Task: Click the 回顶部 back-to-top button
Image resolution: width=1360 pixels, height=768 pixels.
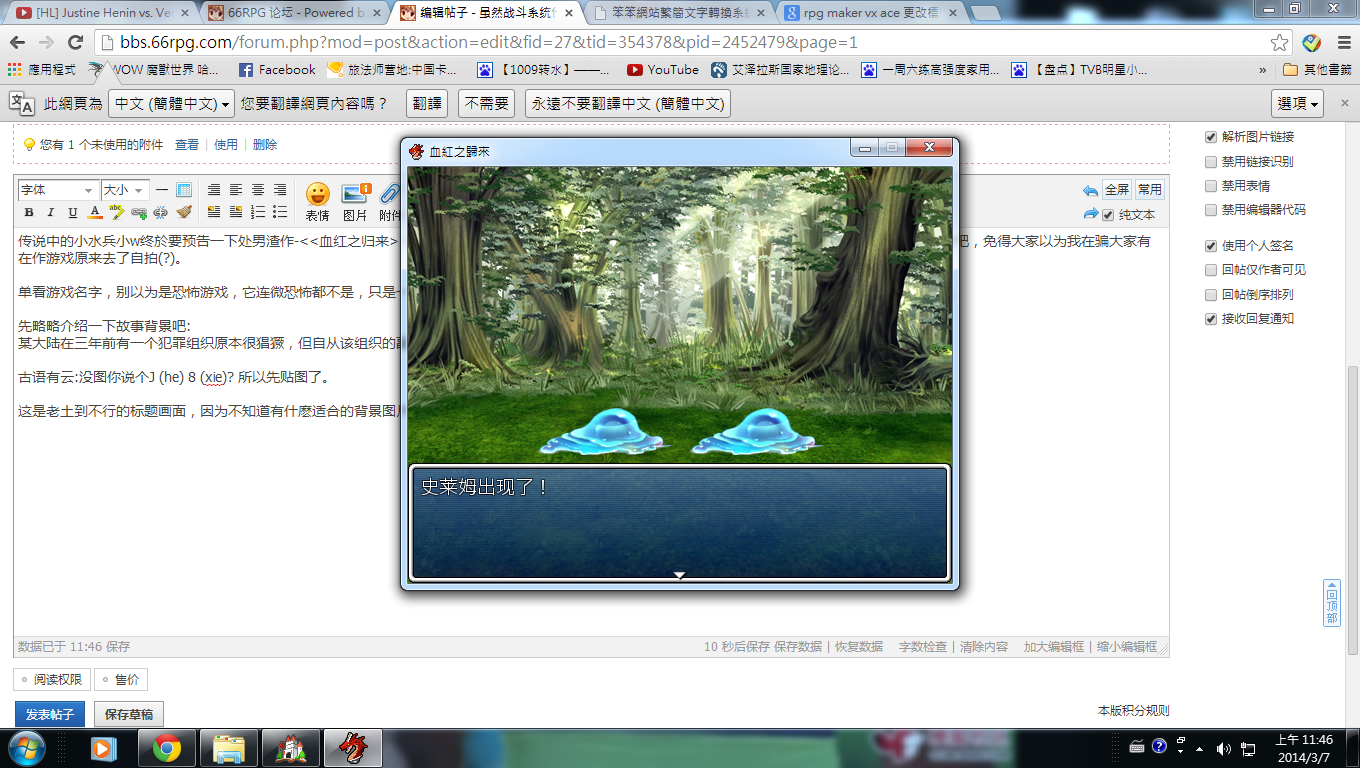Action: pos(1331,603)
